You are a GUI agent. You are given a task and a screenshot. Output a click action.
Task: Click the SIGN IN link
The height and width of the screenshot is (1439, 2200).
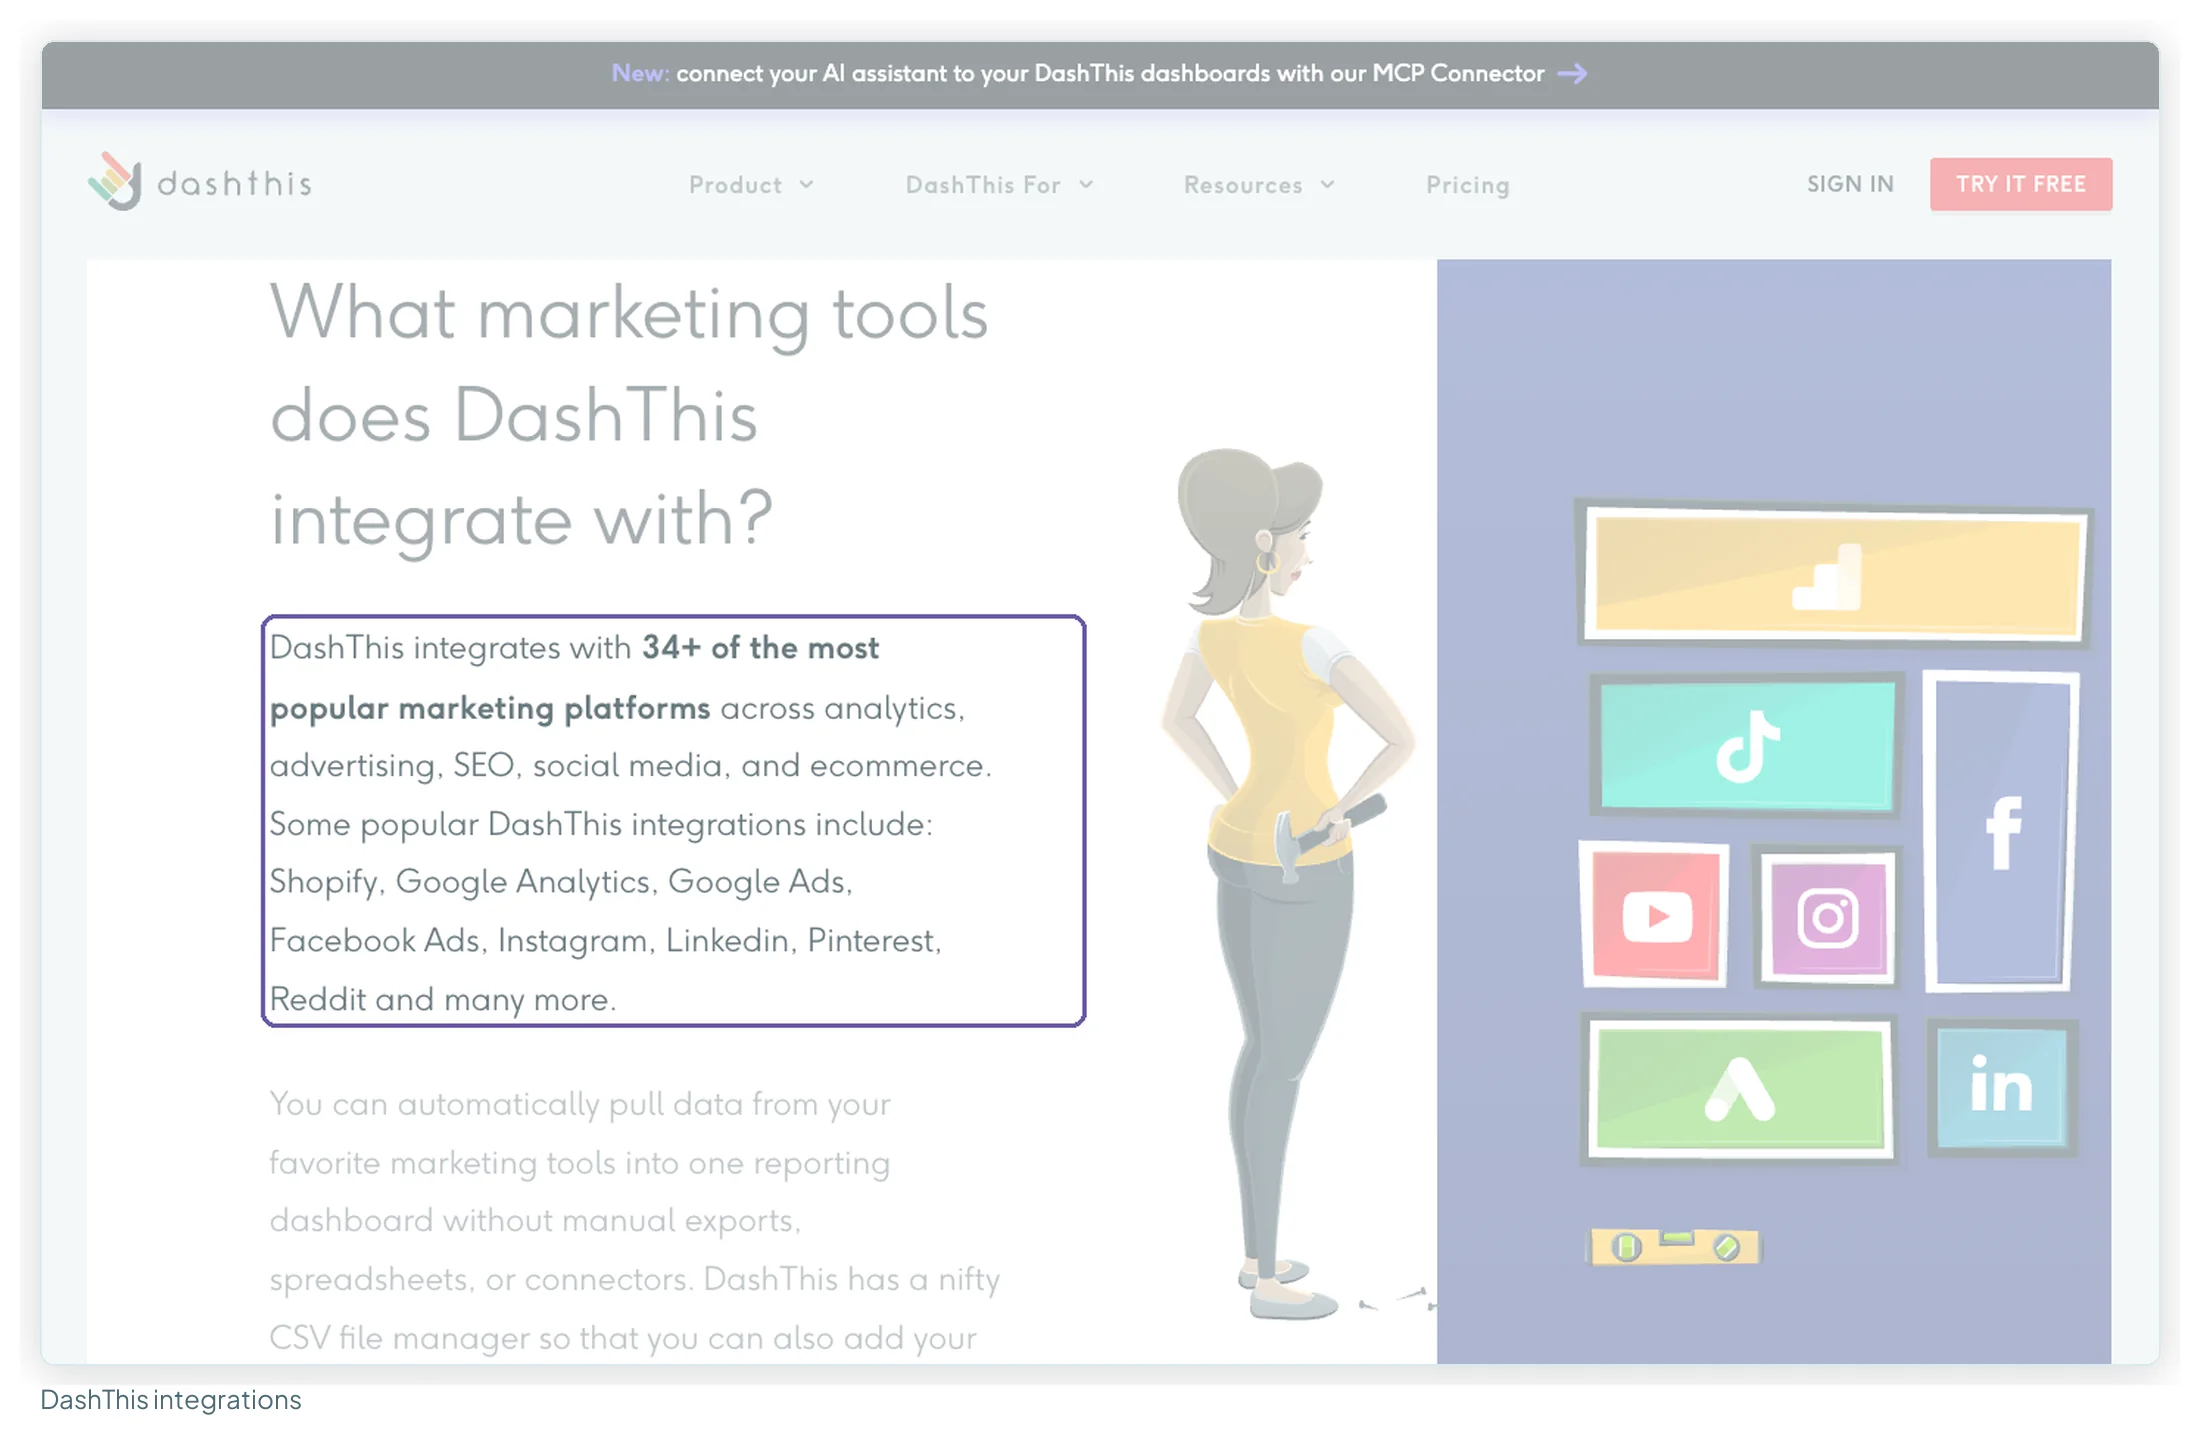pyautogui.click(x=1850, y=184)
